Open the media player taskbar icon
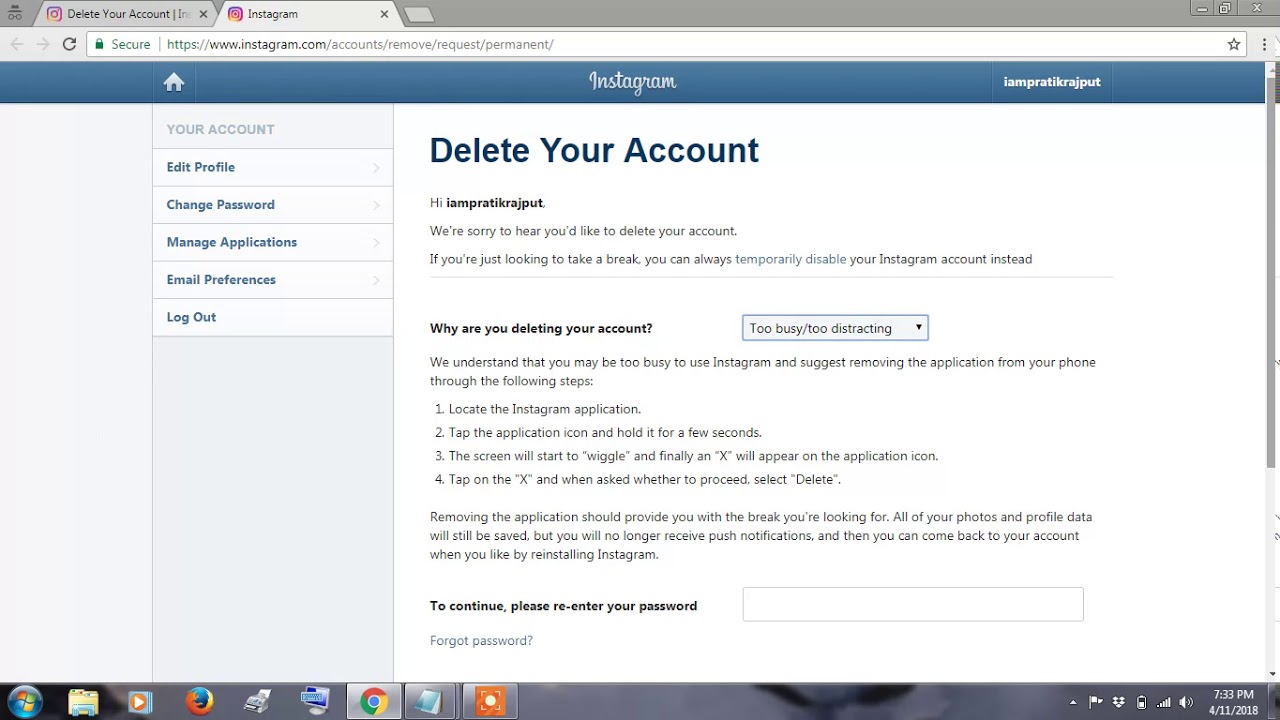The image size is (1280, 720). point(139,702)
